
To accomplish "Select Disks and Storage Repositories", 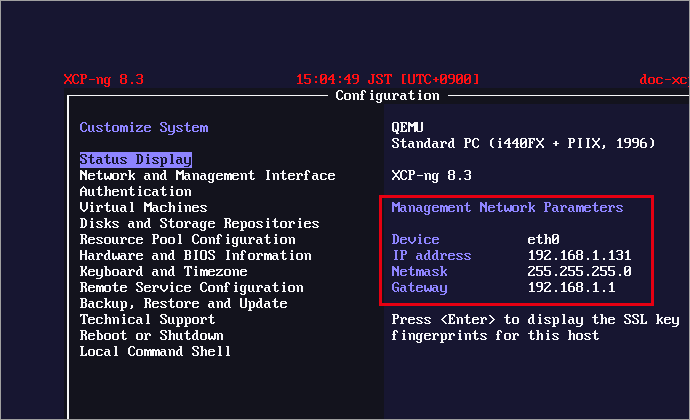I will [x=199, y=224].
